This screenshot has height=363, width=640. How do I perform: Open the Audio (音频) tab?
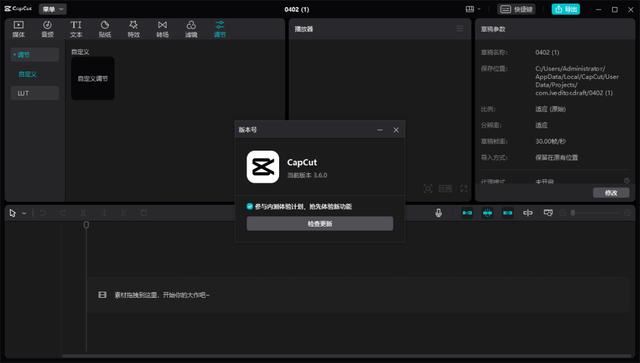click(47, 29)
